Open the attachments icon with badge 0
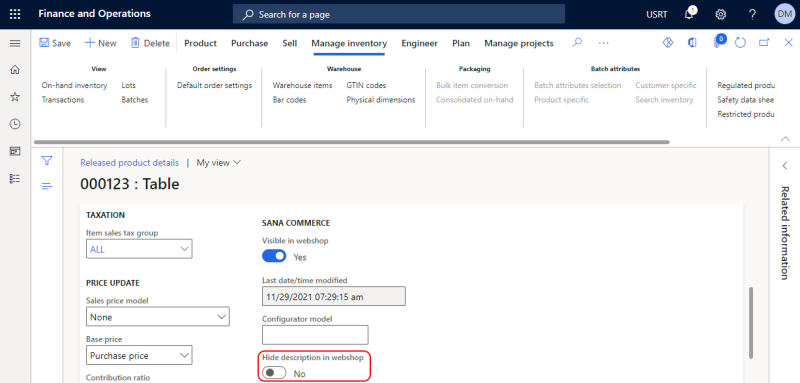Screen dimensions: 800x383 point(718,42)
